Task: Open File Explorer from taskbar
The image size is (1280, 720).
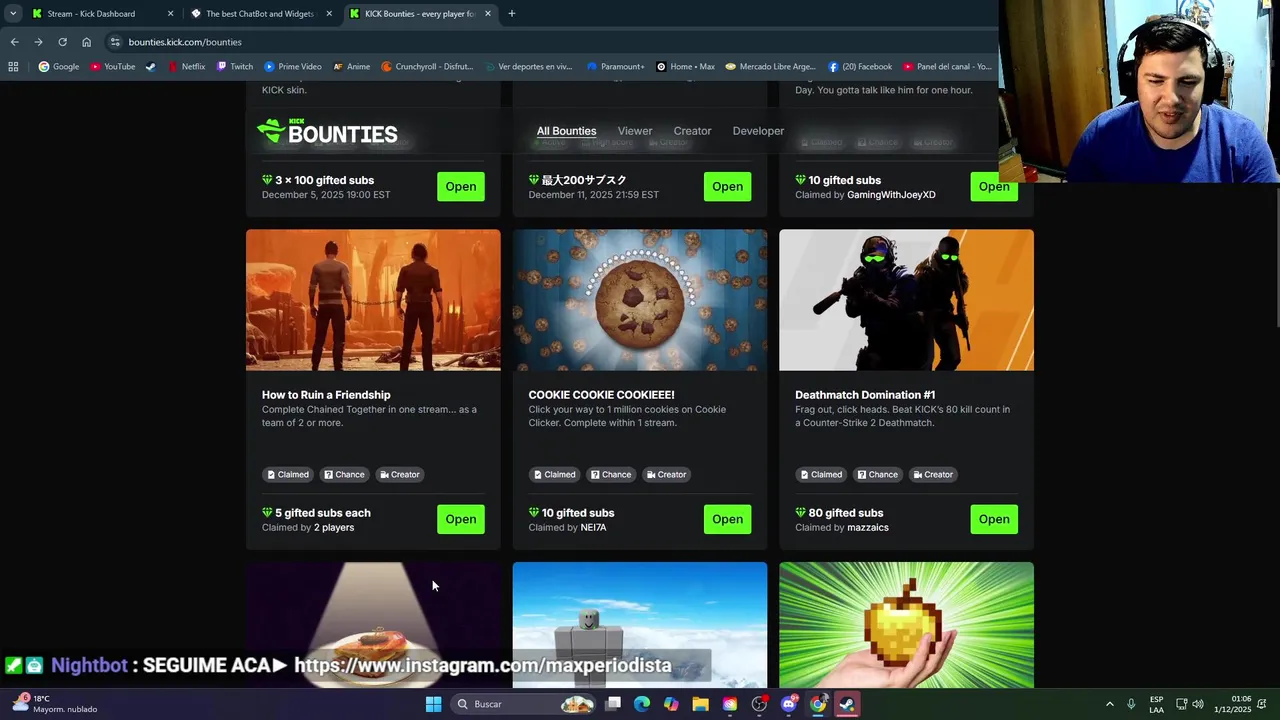Action: click(700, 704)
